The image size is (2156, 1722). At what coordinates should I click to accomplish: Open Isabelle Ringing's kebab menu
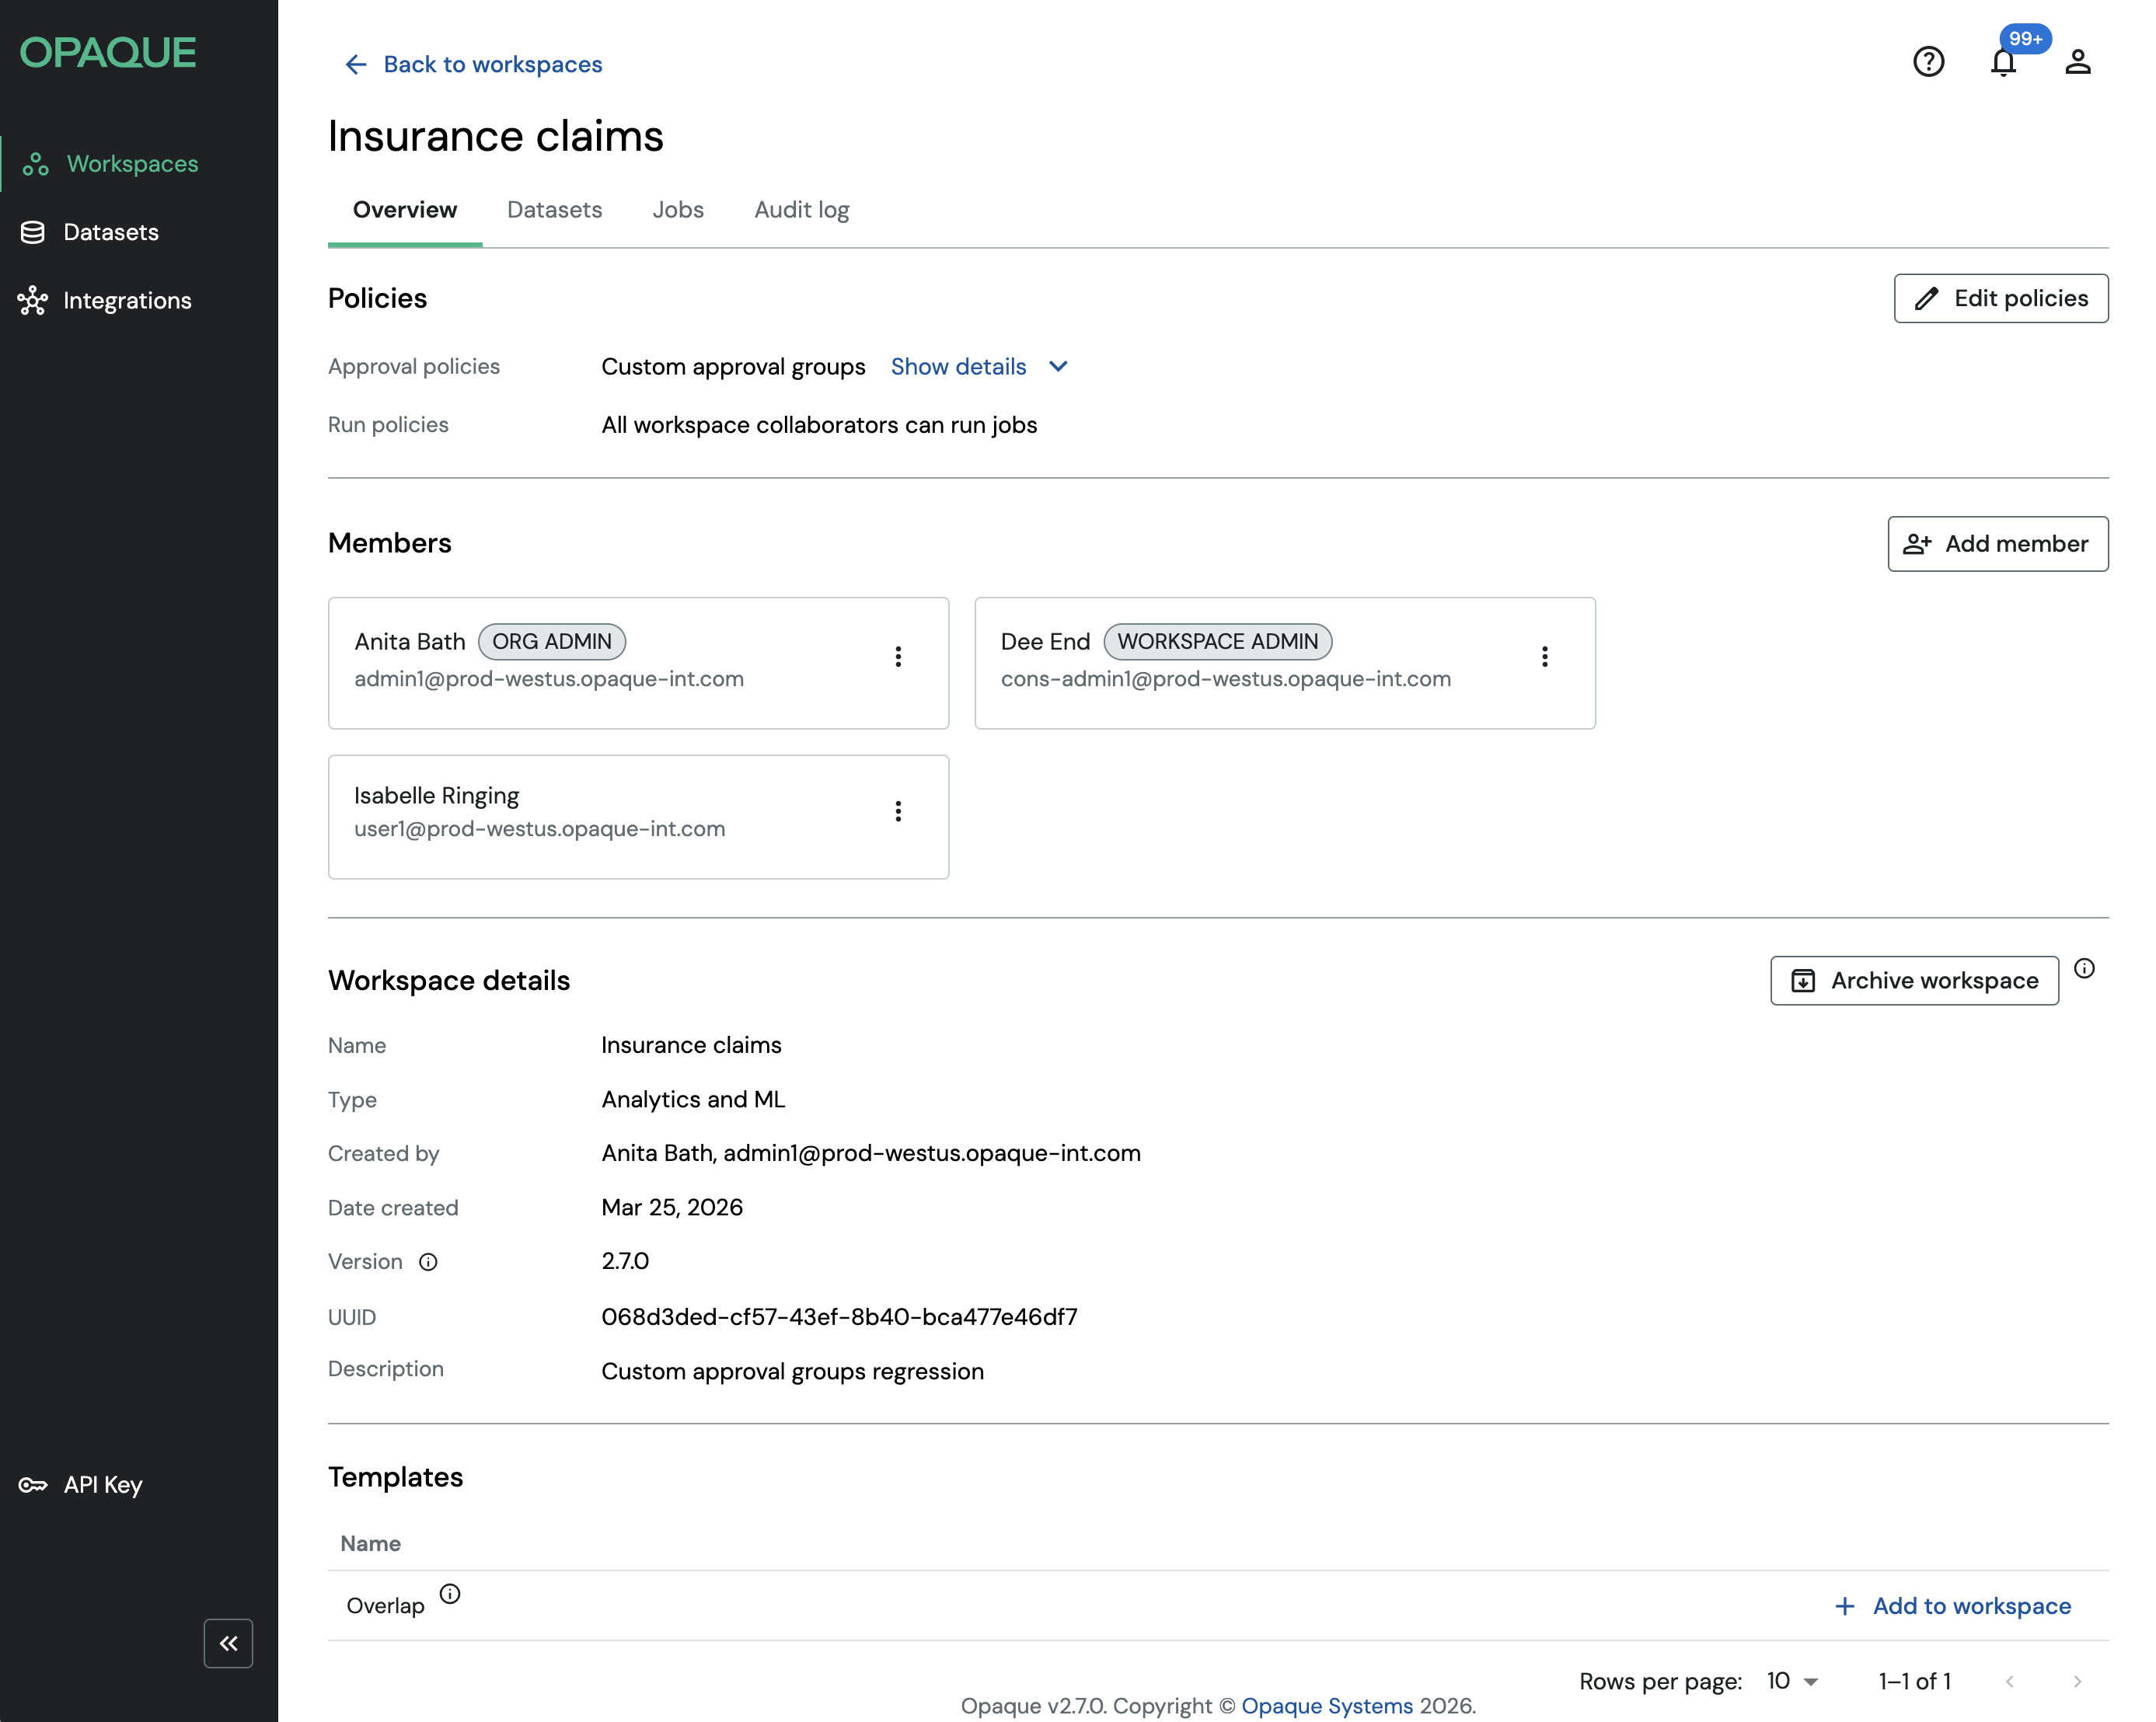898,811
